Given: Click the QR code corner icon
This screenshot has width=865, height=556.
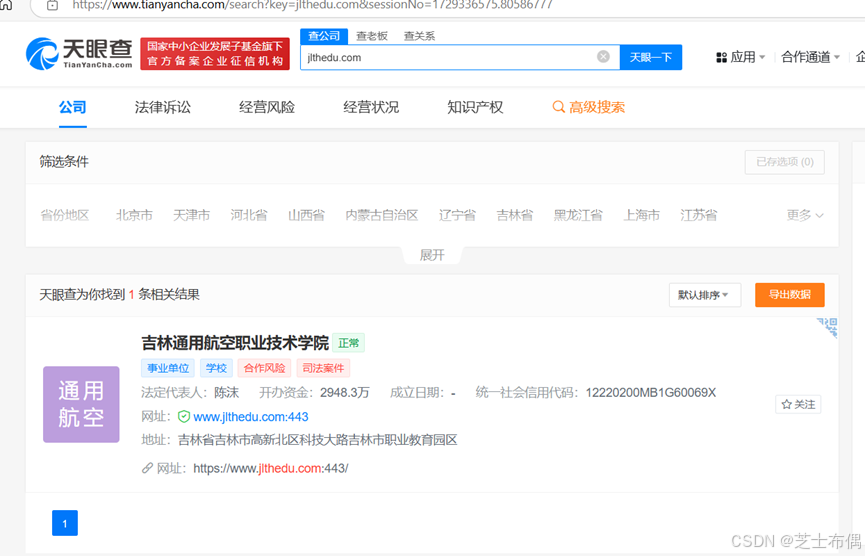Looking at the screenshot, I should click(827, 327).
